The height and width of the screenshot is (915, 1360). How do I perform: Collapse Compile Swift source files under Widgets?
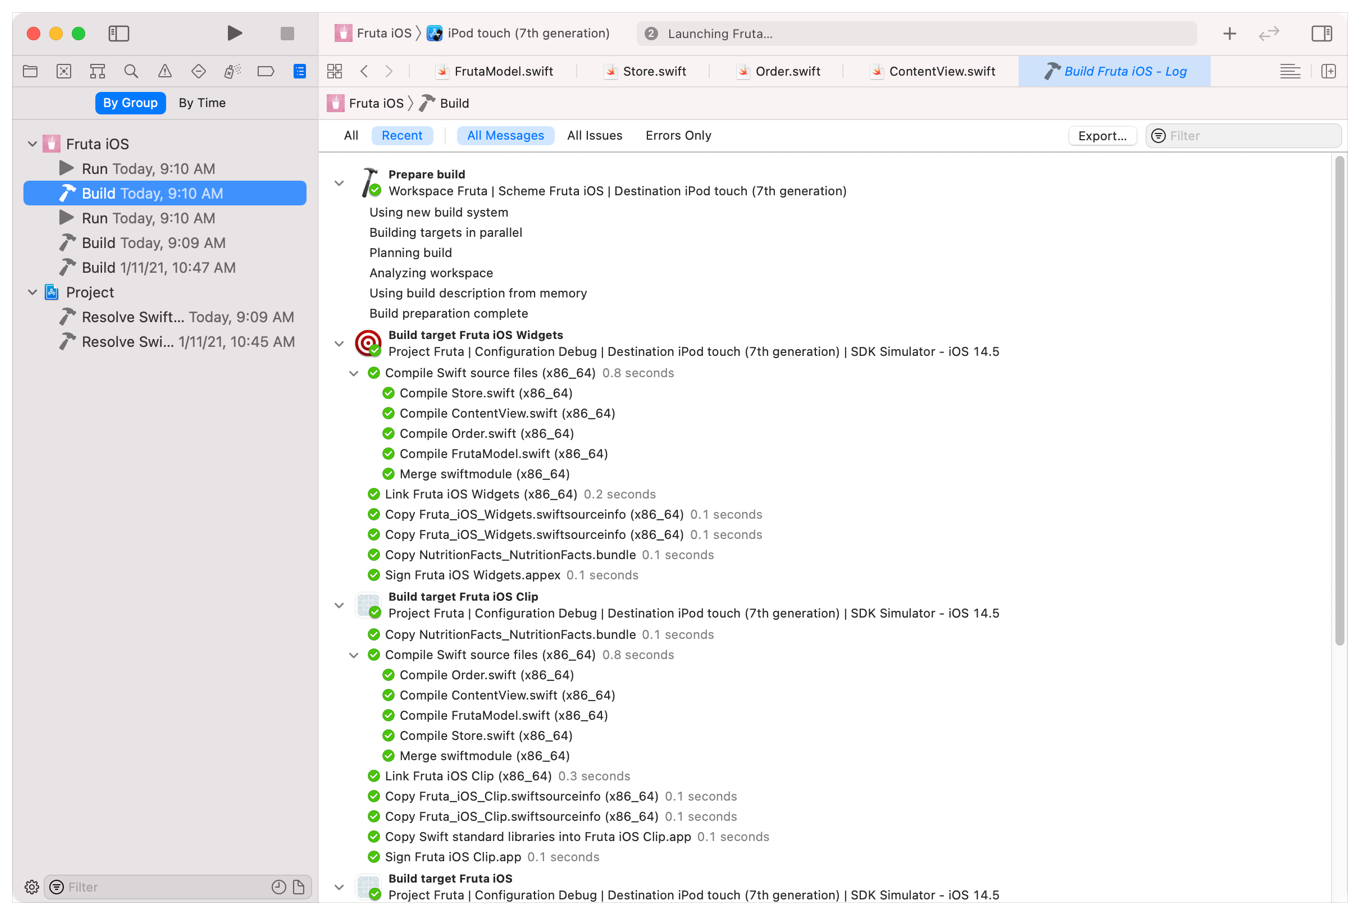354,373
